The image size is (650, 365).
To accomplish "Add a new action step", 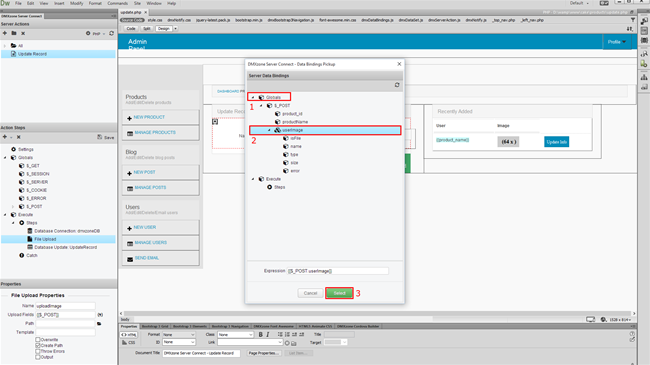I will click(5, 137).
